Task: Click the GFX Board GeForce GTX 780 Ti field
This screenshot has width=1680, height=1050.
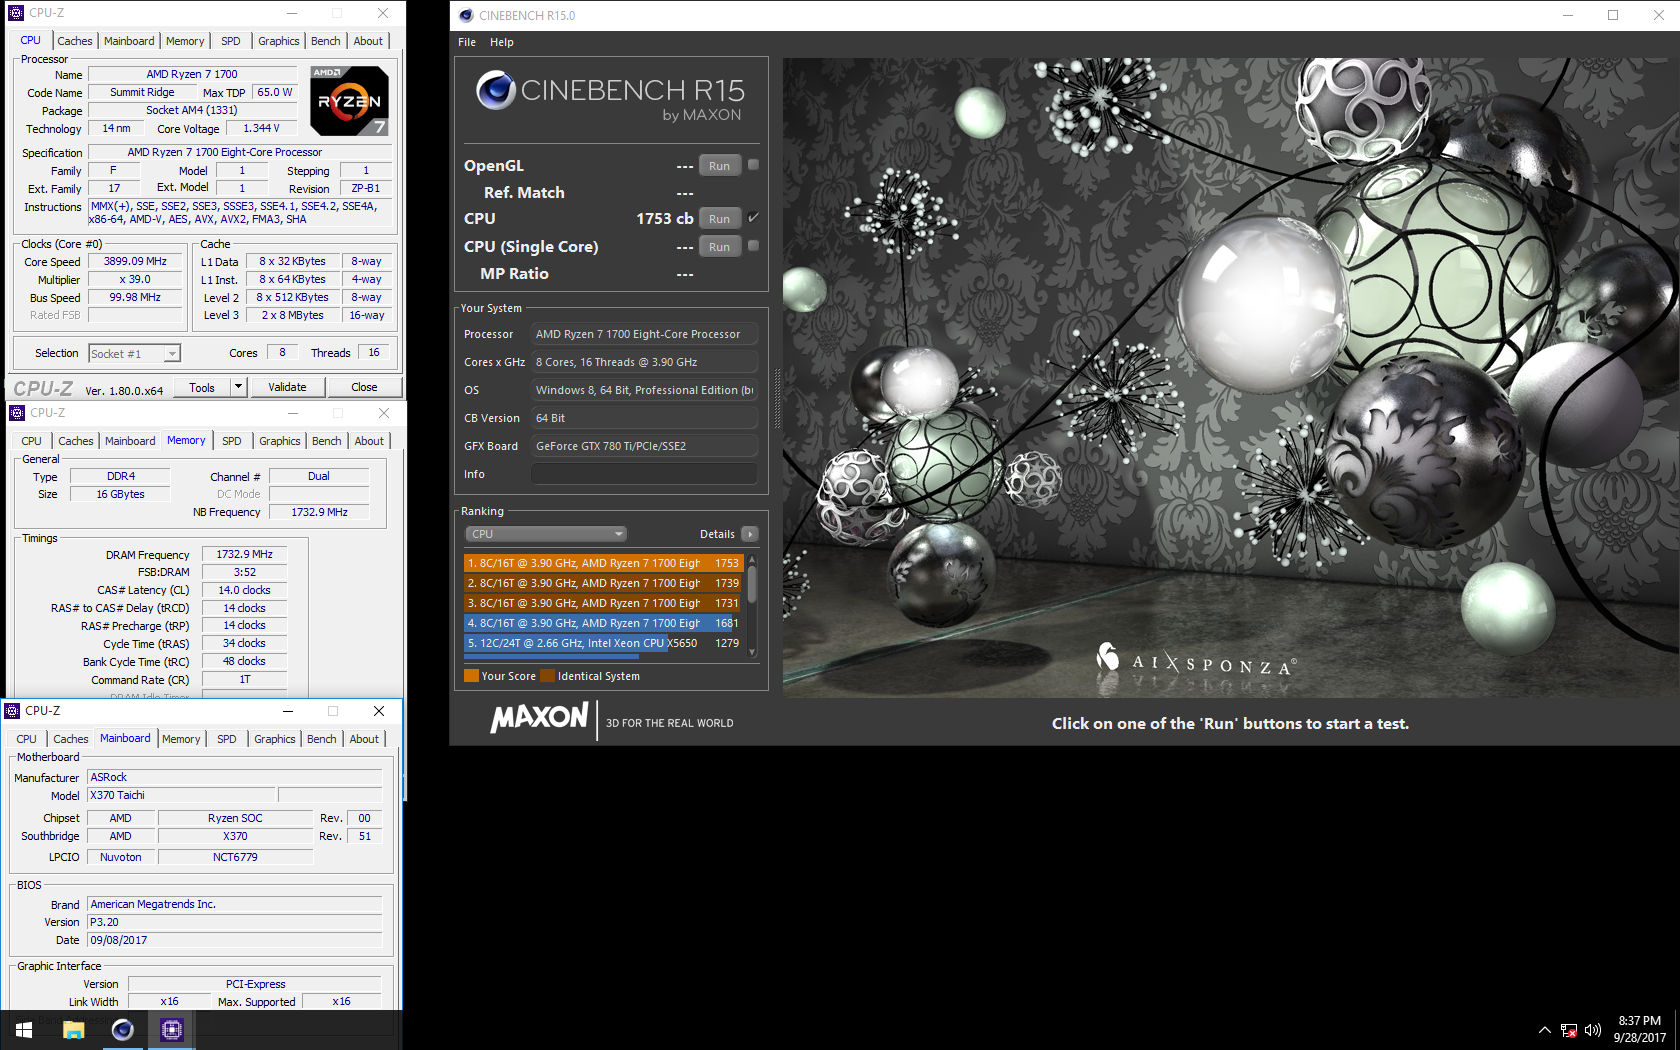Action: (644, 446)
